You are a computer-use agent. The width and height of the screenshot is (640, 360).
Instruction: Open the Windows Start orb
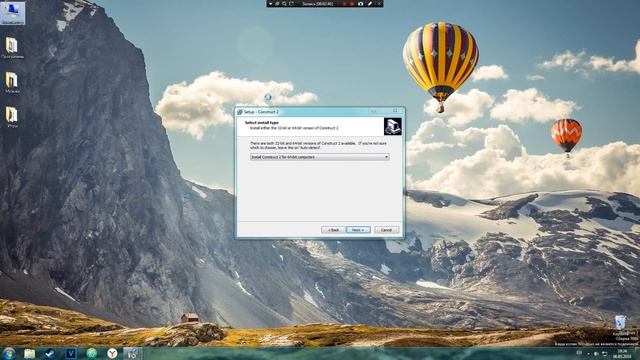coord(9,353)
